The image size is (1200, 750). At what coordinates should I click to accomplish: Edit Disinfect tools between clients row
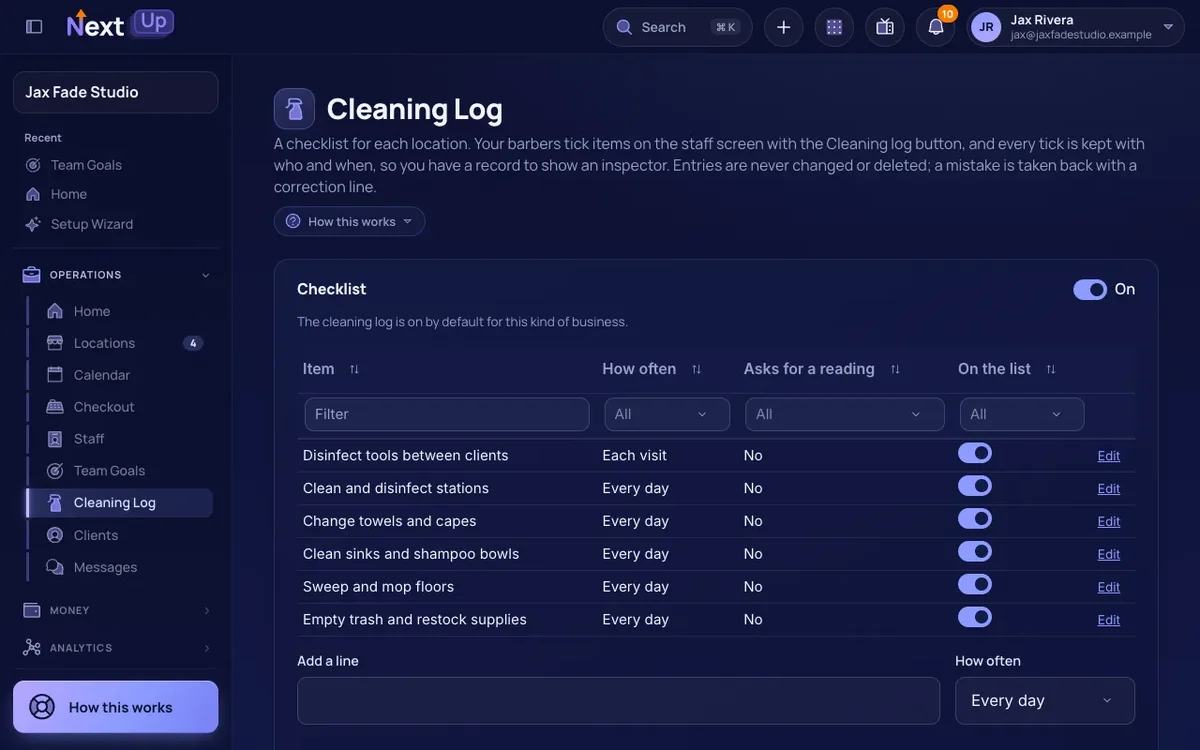(x=1109, y=456)
